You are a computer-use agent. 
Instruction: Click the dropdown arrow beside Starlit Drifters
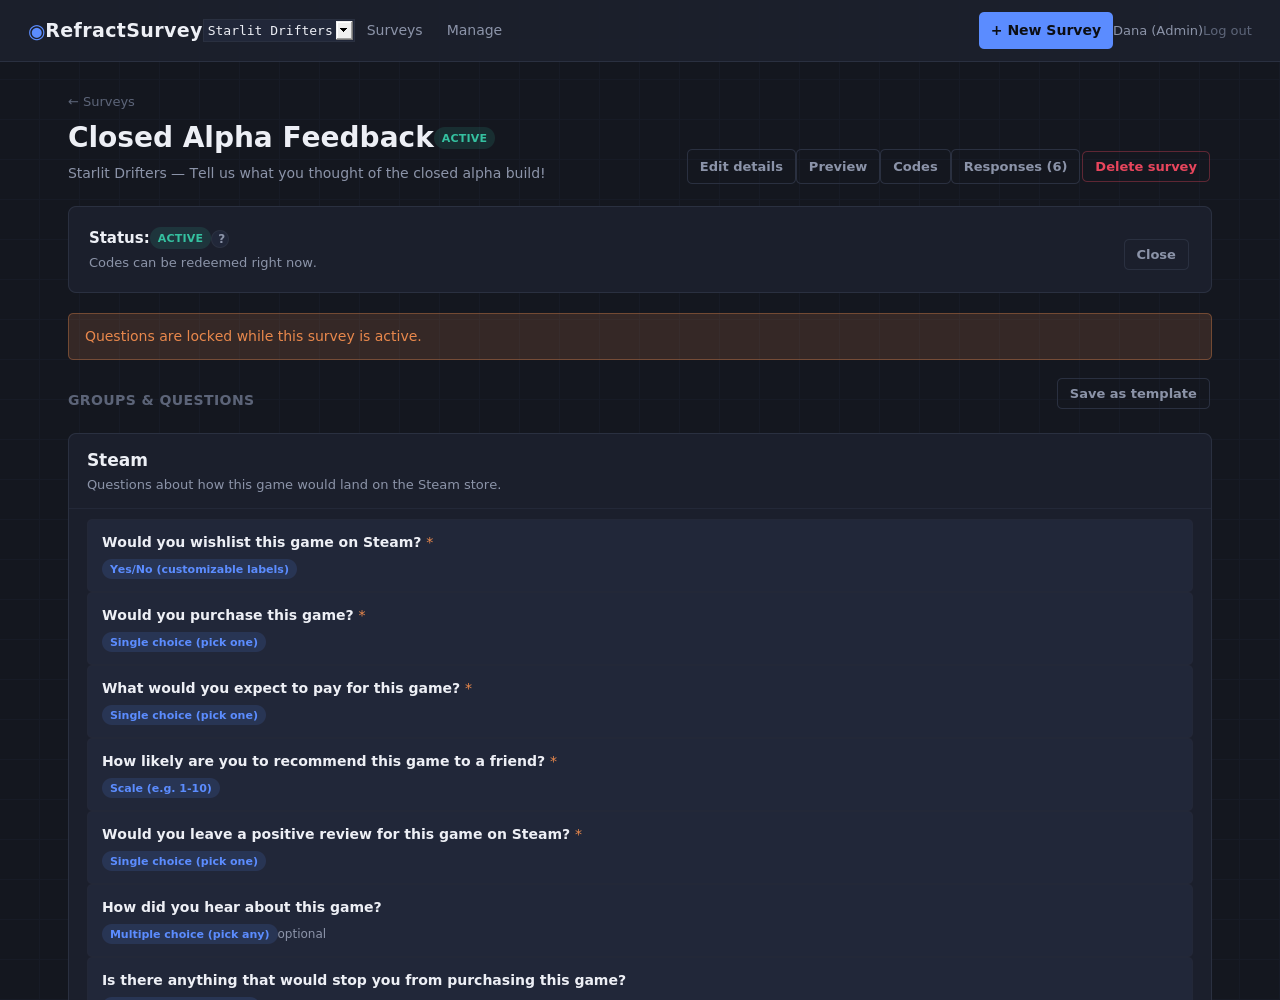click(344, 30)
